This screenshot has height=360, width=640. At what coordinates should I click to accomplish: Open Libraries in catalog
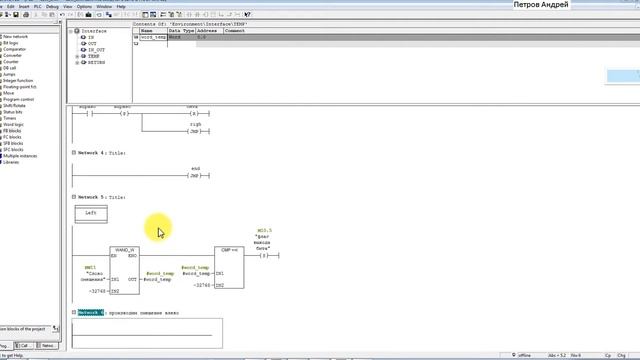pos(11,162)
